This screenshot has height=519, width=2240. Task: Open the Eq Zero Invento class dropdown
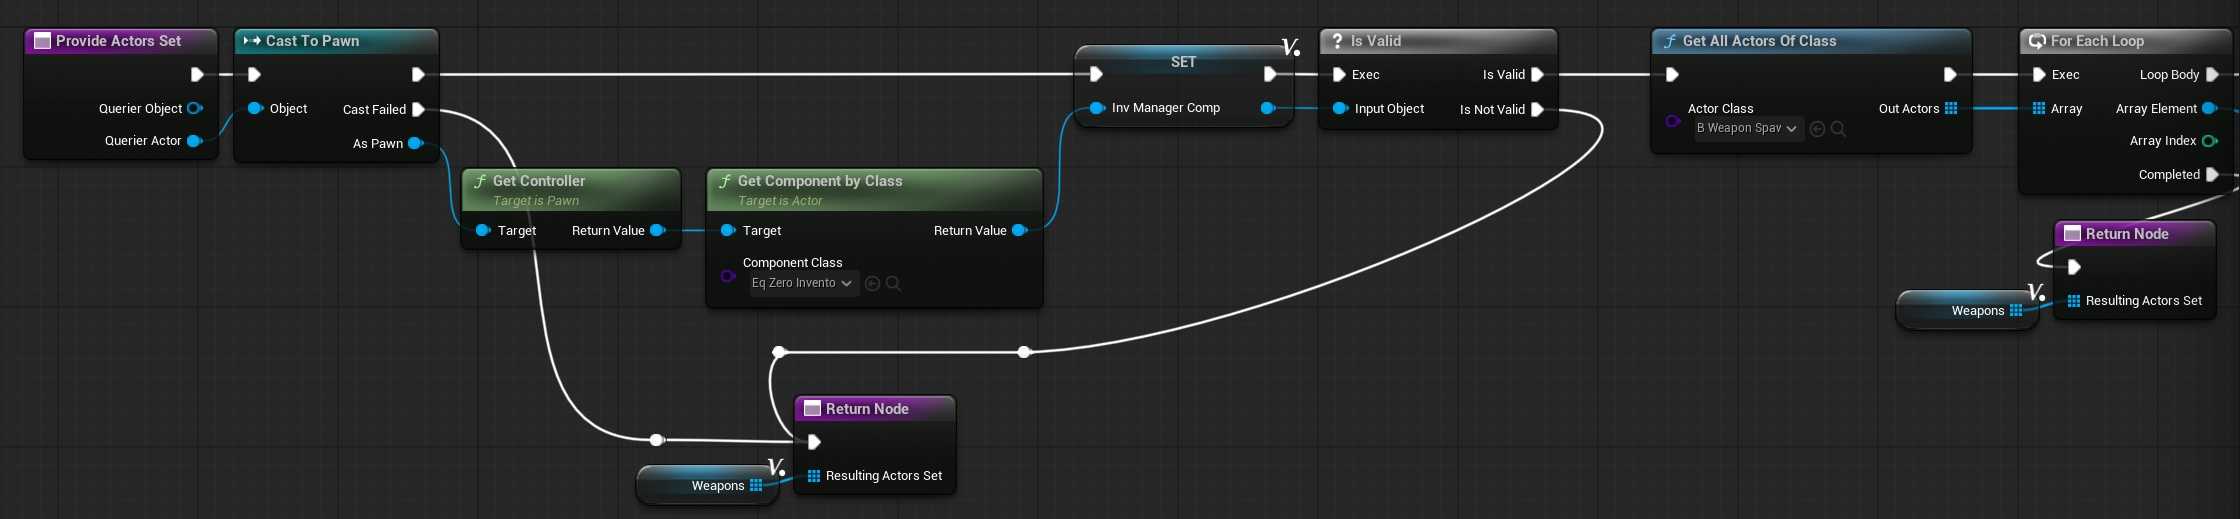click(x=802, y=284)
